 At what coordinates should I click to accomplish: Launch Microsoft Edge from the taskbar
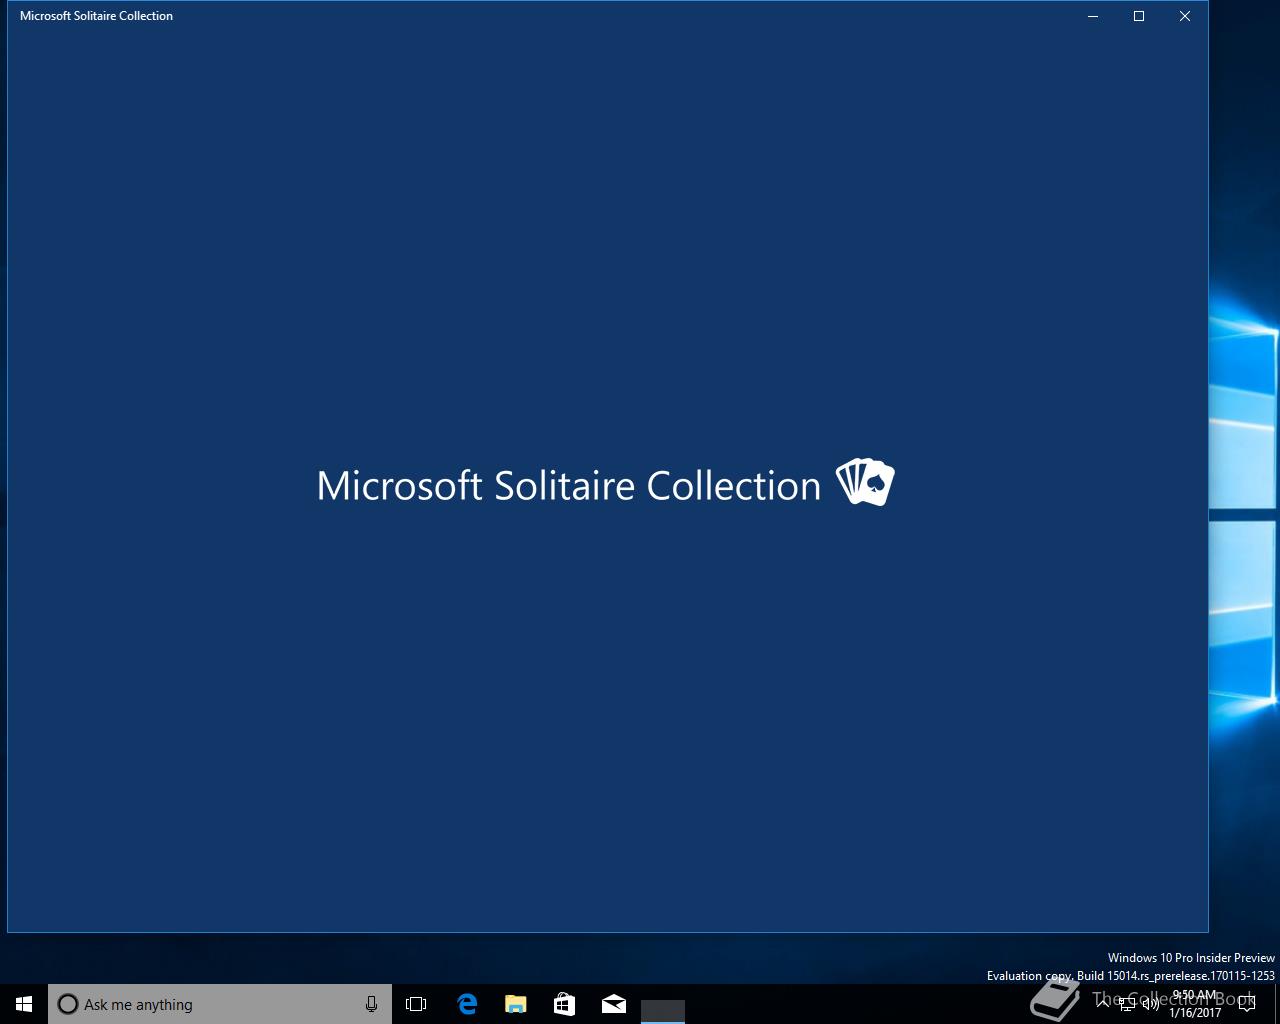[466, 1004]
